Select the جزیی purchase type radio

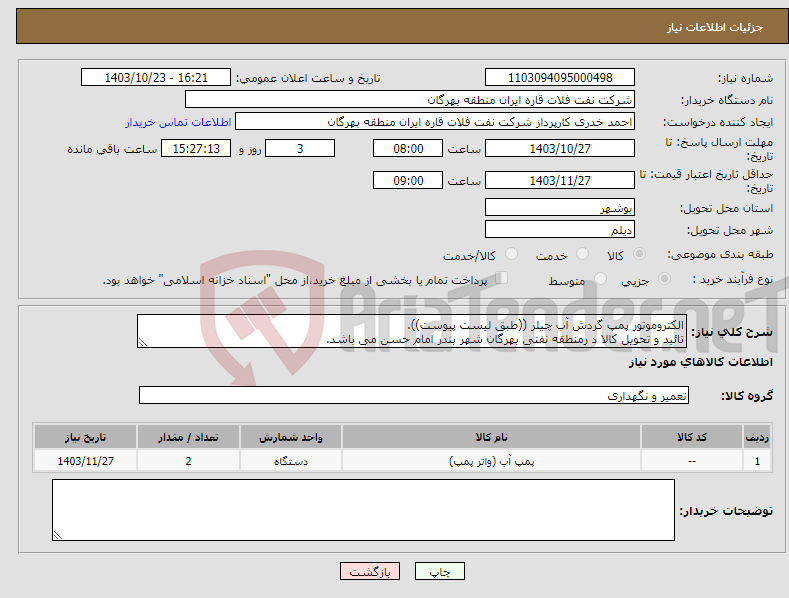tap(664, 279)
